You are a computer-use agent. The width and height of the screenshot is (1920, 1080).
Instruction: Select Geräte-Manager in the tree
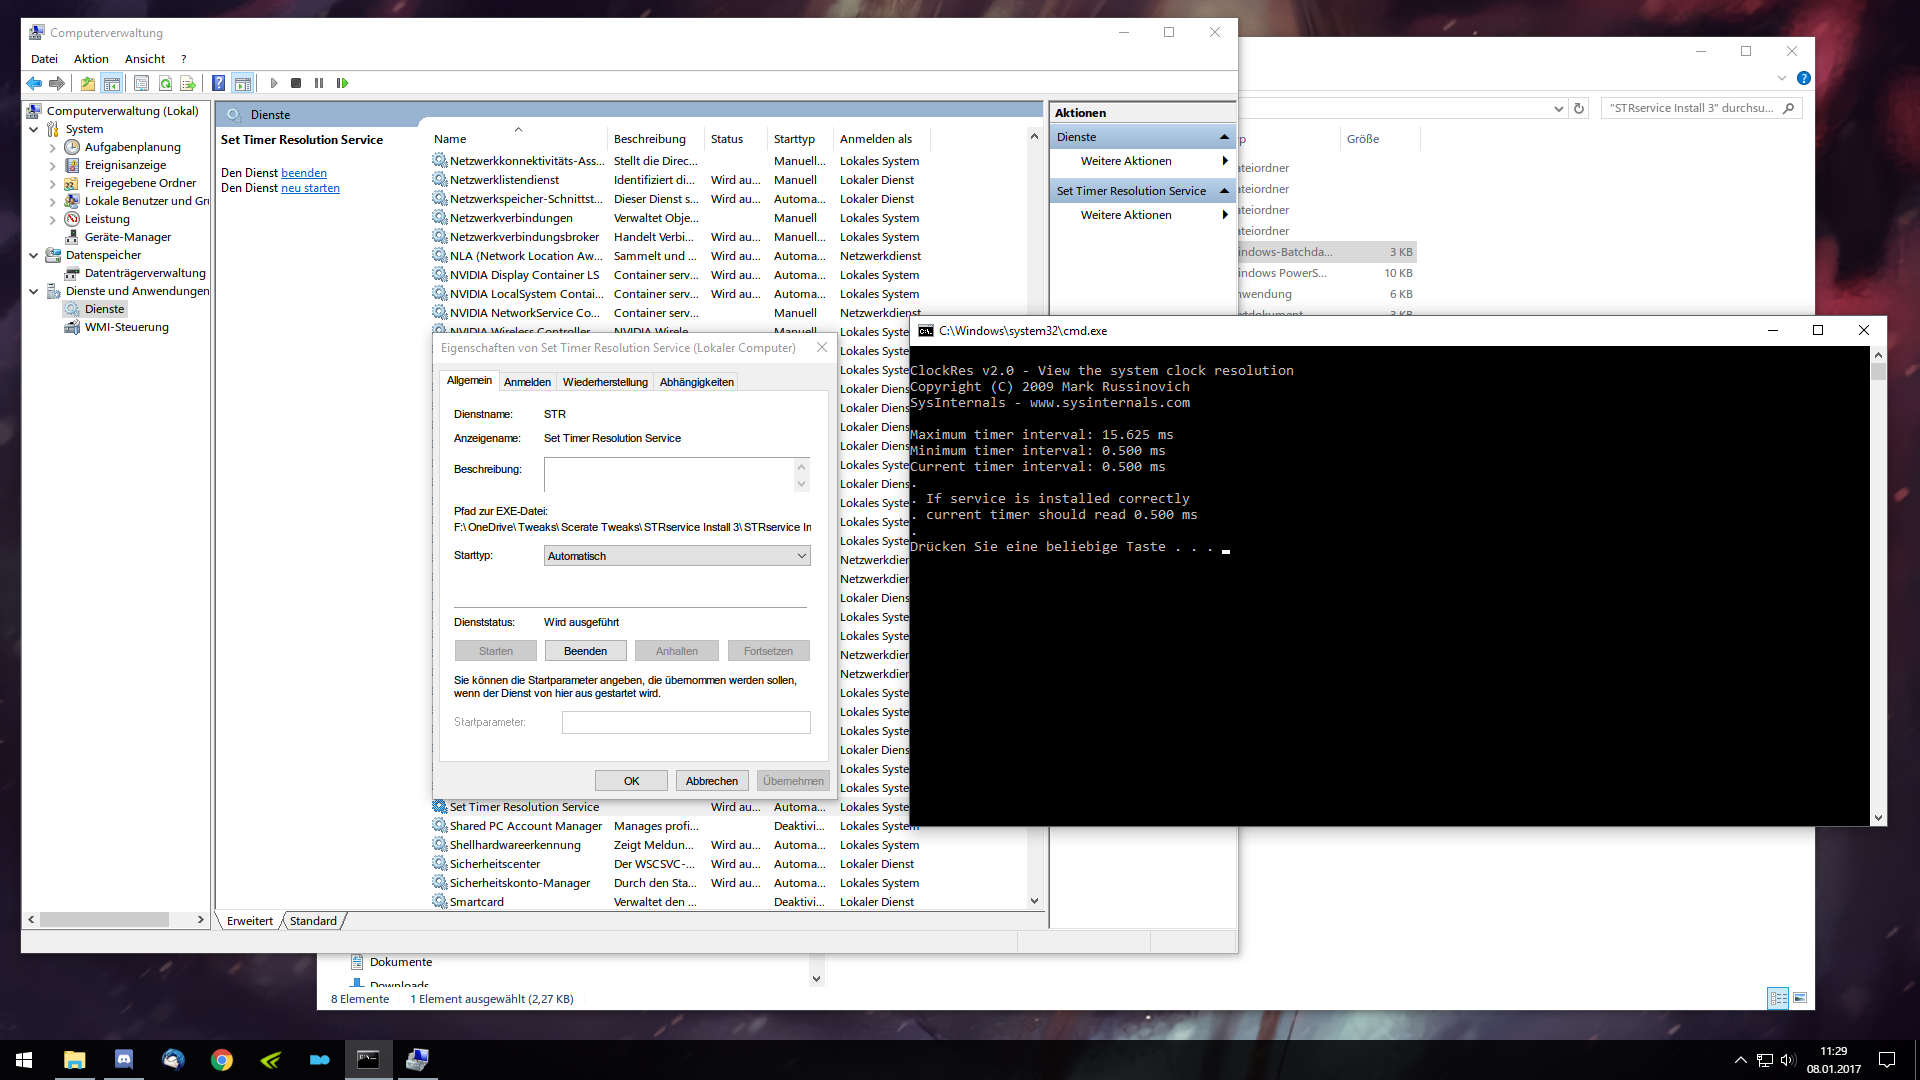click(x=128, y=237)
